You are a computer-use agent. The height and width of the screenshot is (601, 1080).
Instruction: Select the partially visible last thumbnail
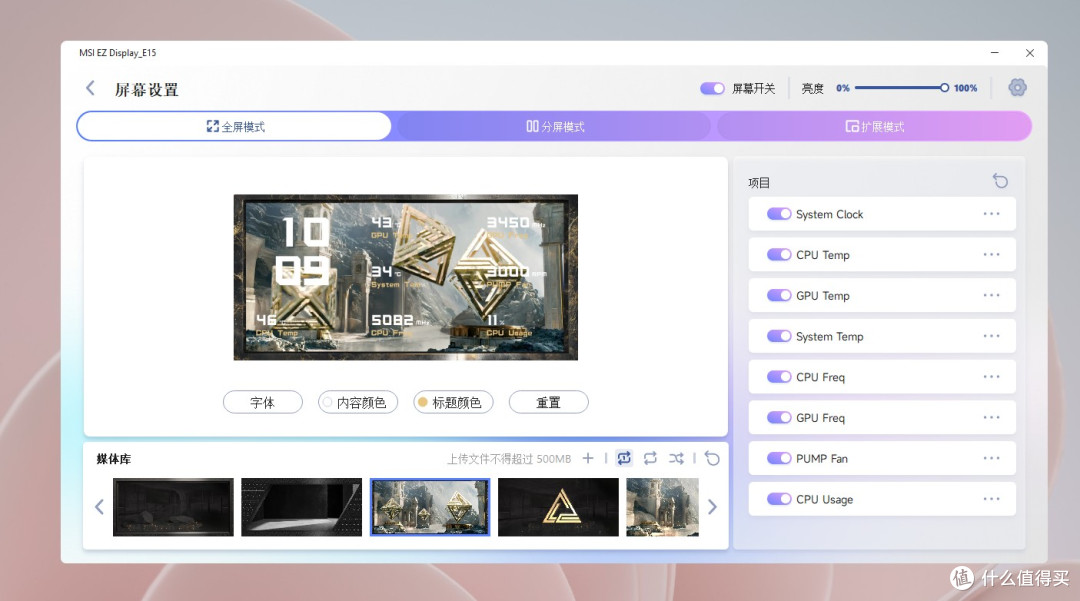pyautogui.click(x=663, y=507)
